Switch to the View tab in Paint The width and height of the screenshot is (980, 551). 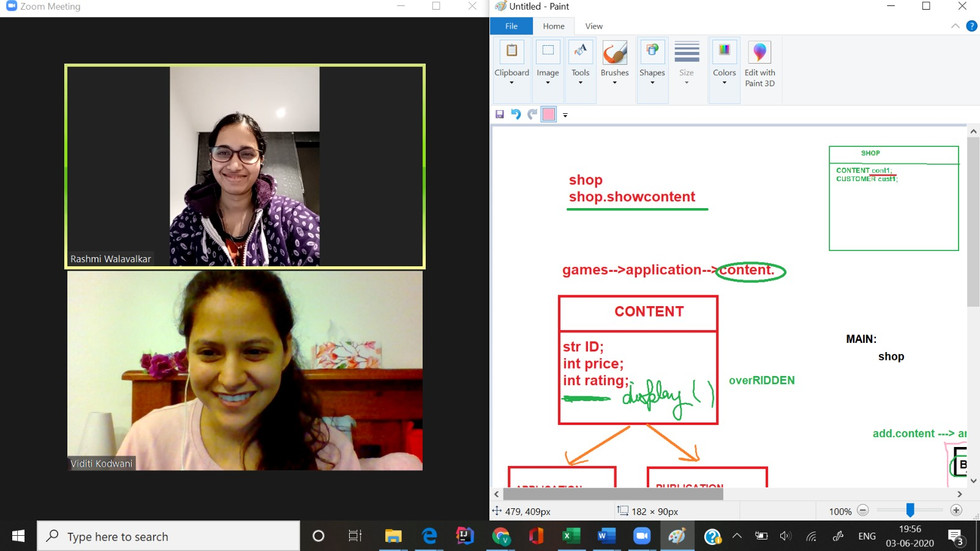[594, 26]
